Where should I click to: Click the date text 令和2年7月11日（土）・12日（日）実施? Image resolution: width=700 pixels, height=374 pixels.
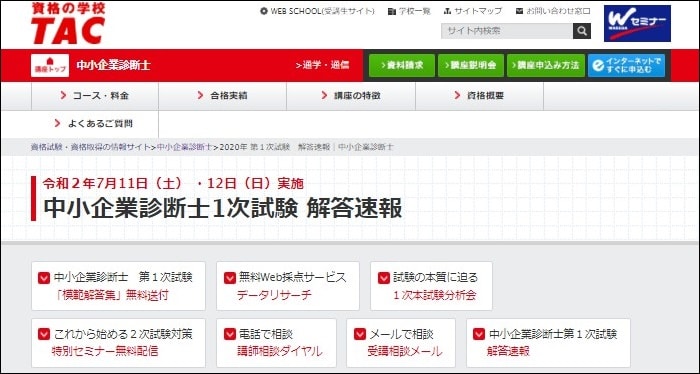click(x=173, y=183)
